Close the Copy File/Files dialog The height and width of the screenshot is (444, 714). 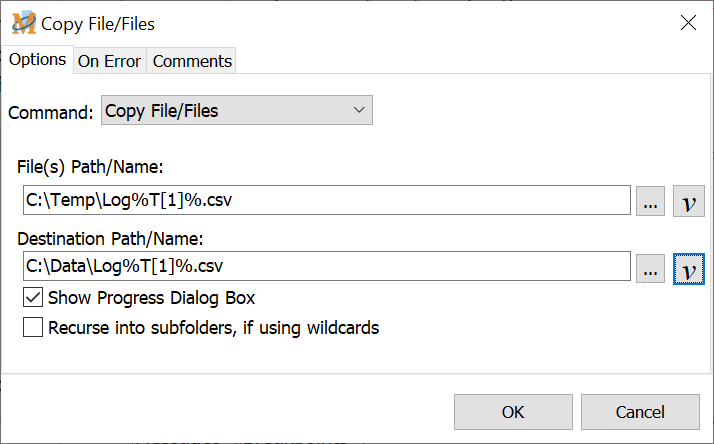click(688, 23)
